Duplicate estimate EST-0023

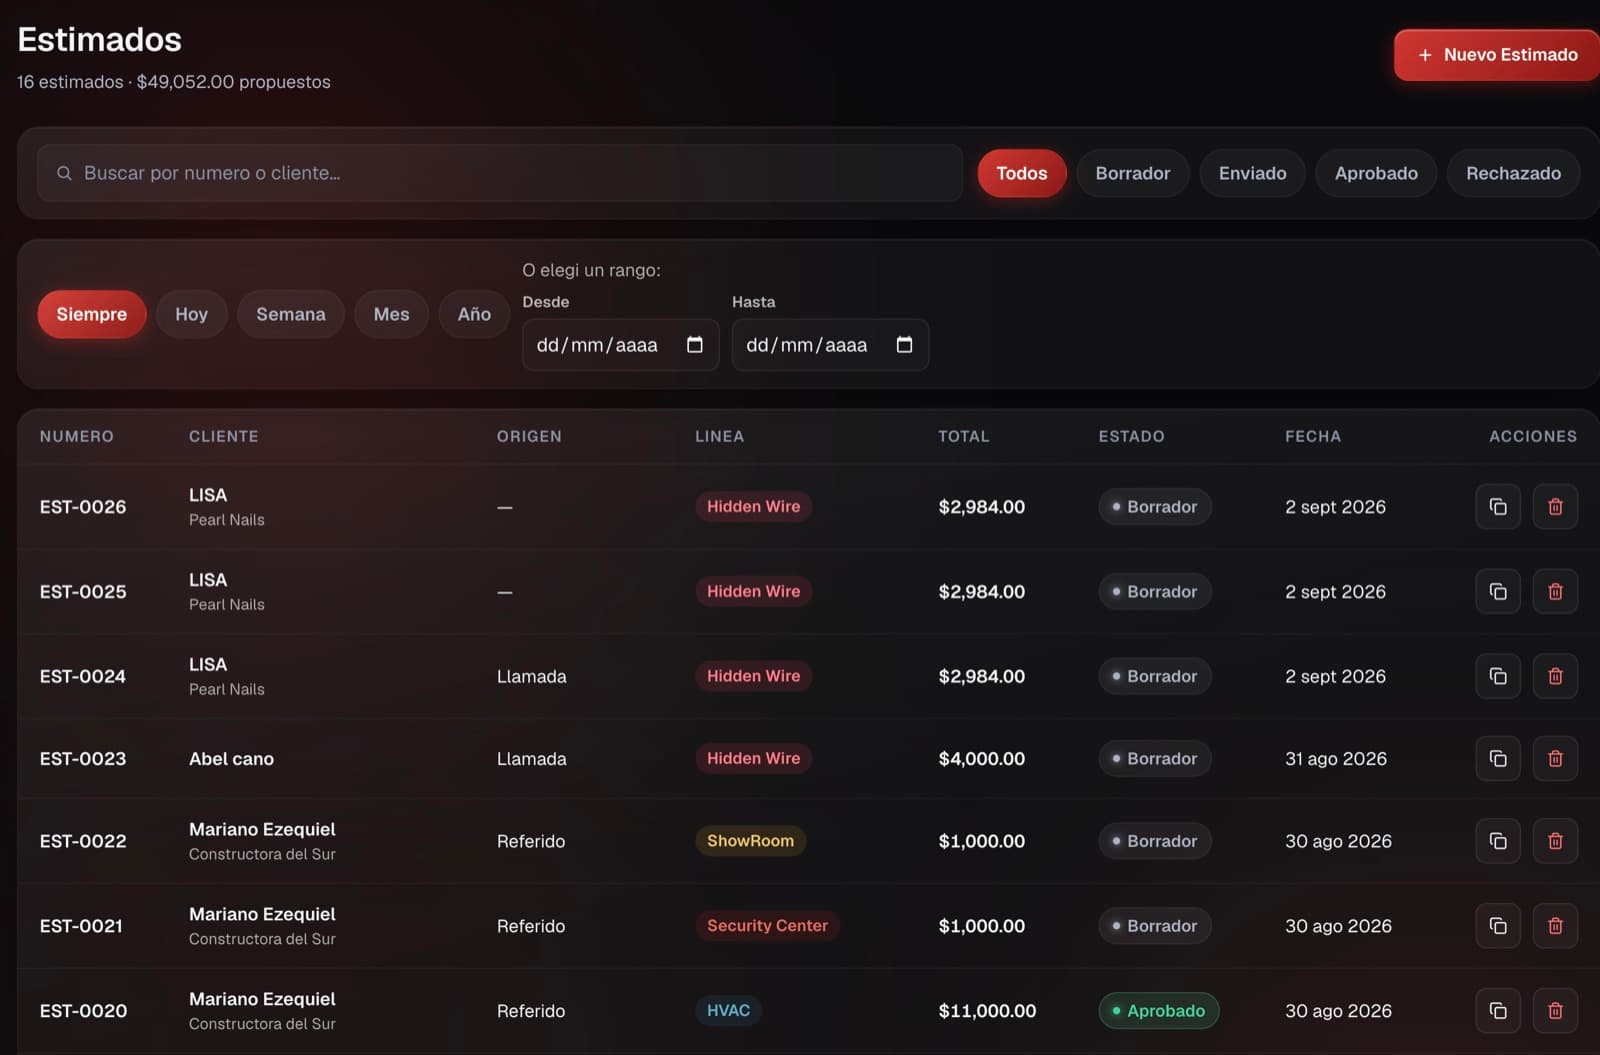(x=1498, y=759)
